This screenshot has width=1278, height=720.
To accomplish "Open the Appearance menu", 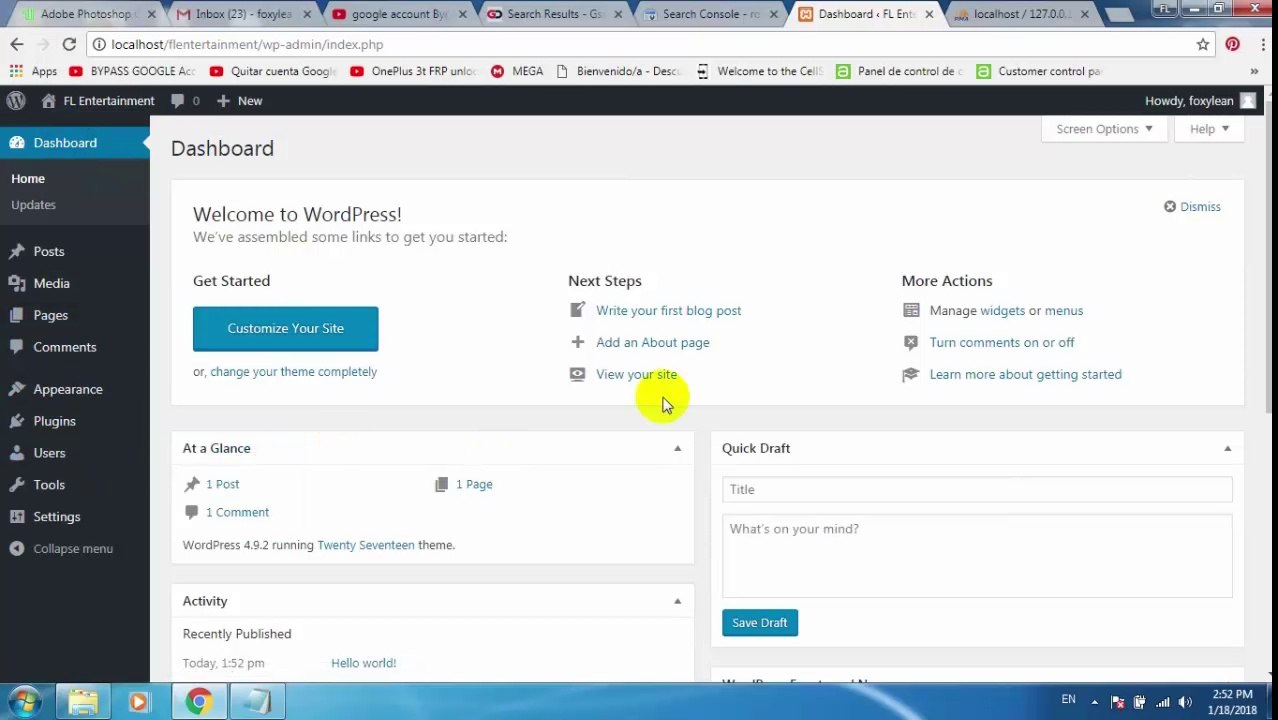I will point(67,390).
